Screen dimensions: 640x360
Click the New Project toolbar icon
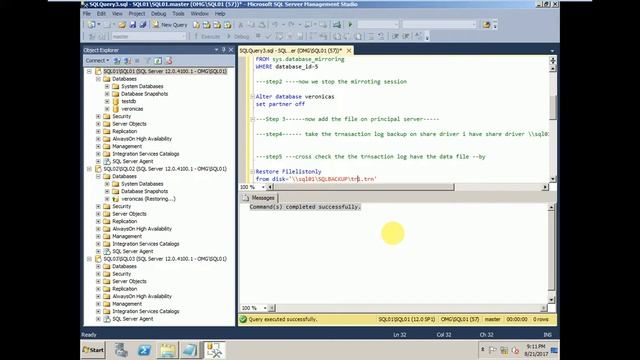(91, 25)
